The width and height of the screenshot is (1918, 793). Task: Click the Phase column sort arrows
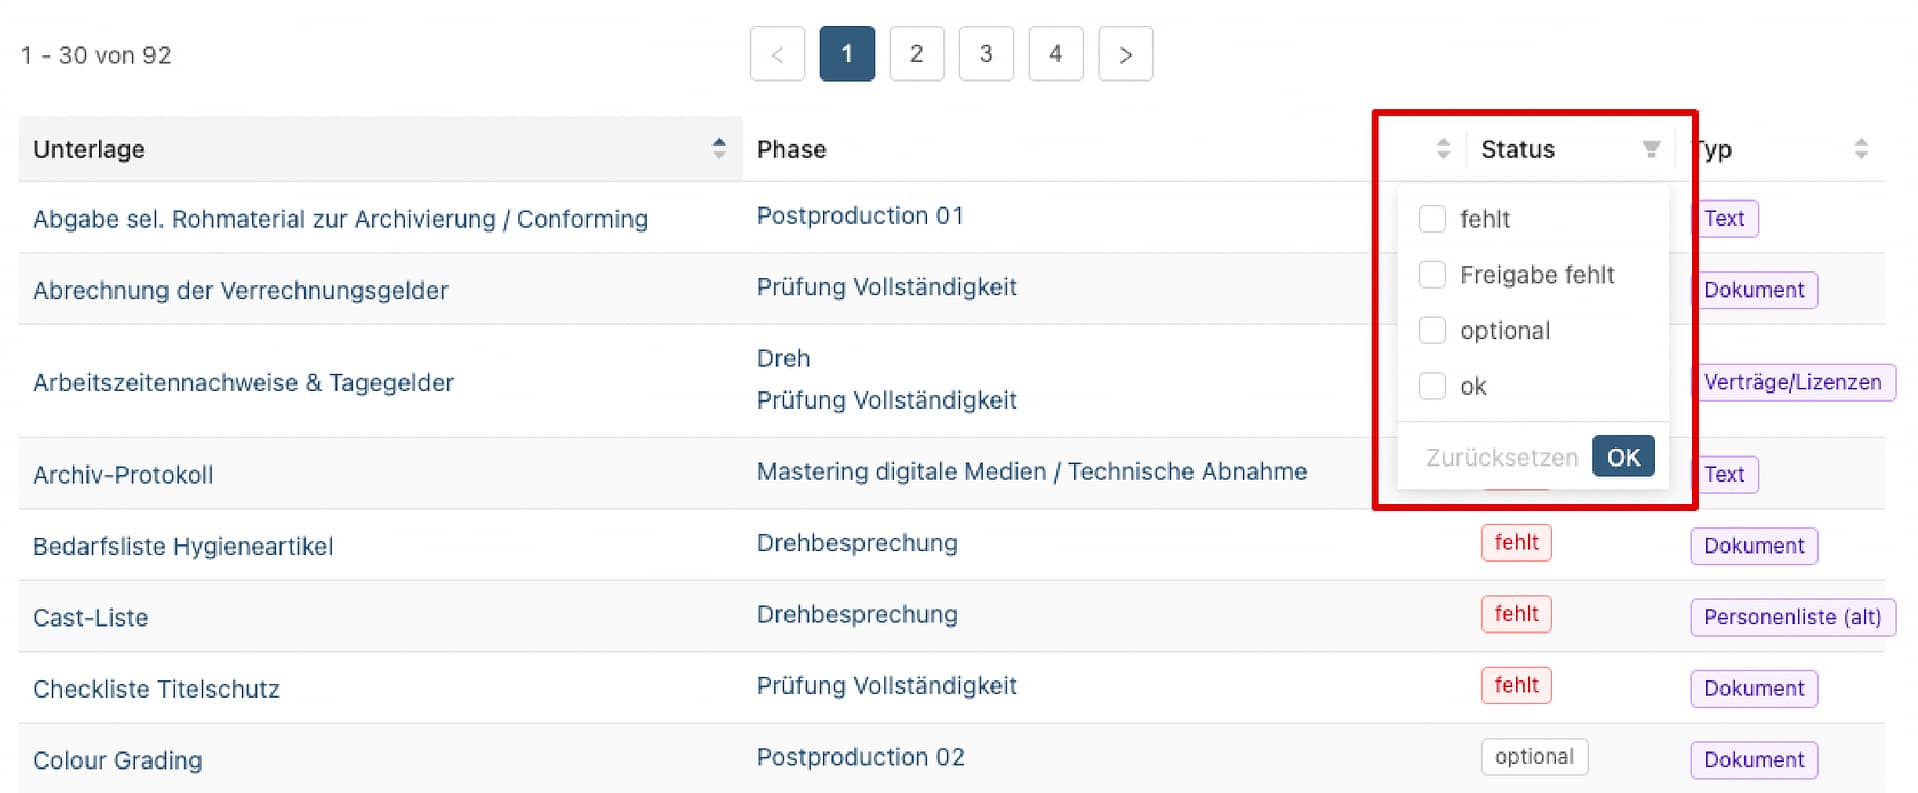(x=1442, y=149)
